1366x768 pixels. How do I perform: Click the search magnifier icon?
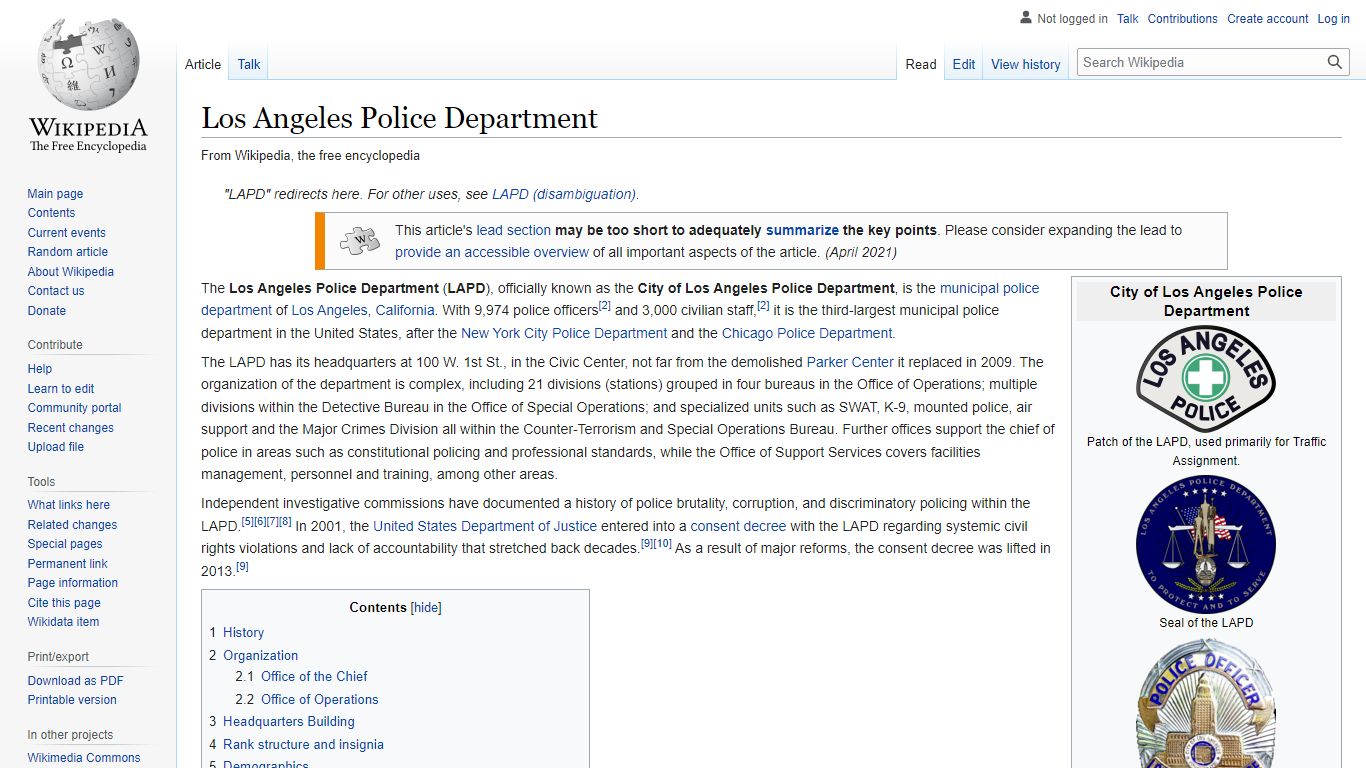(x=1335, y=62)
